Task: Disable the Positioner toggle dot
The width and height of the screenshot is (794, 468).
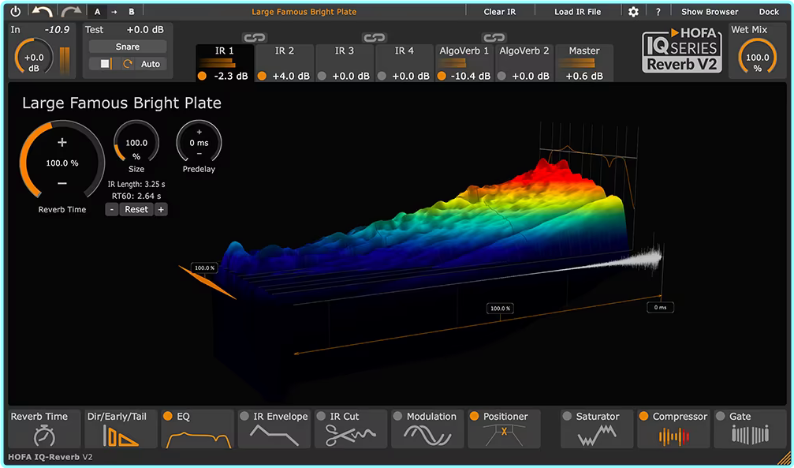Action: click(474, 416)
